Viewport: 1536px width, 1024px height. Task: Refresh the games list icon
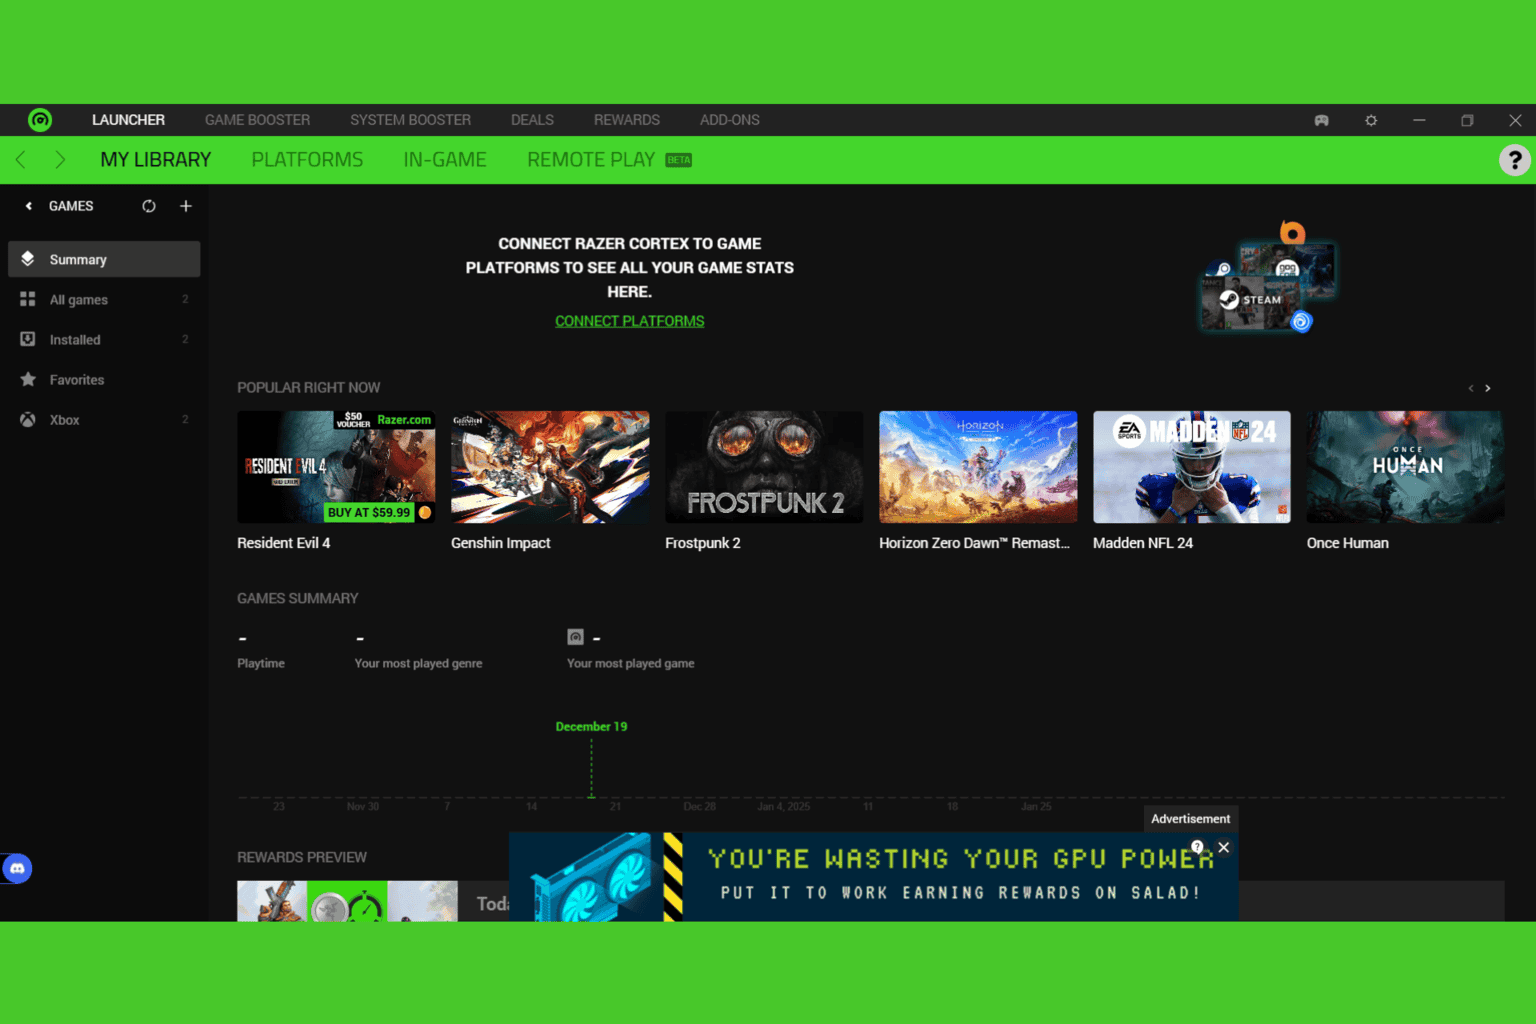pyautogui.click(x=149, y=206)
